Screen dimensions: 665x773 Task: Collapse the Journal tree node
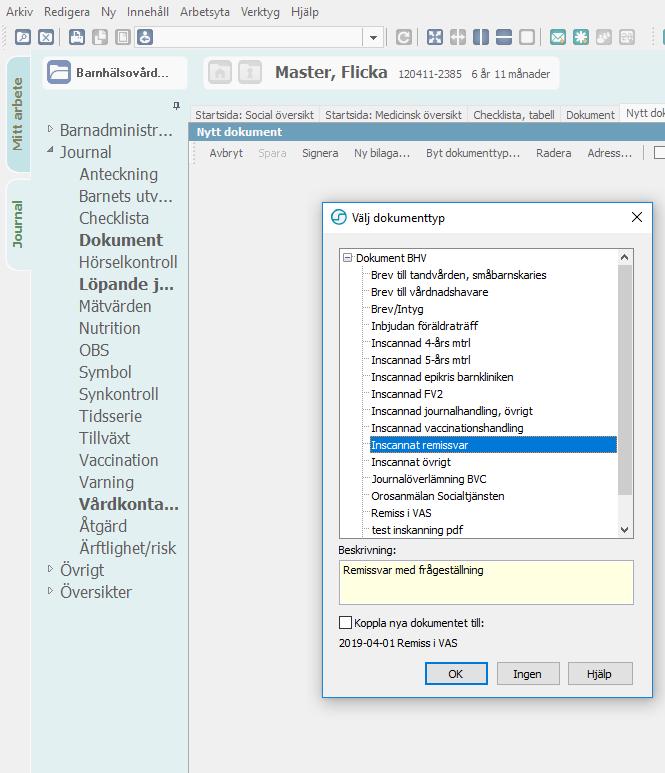click(x=50, y=149)
